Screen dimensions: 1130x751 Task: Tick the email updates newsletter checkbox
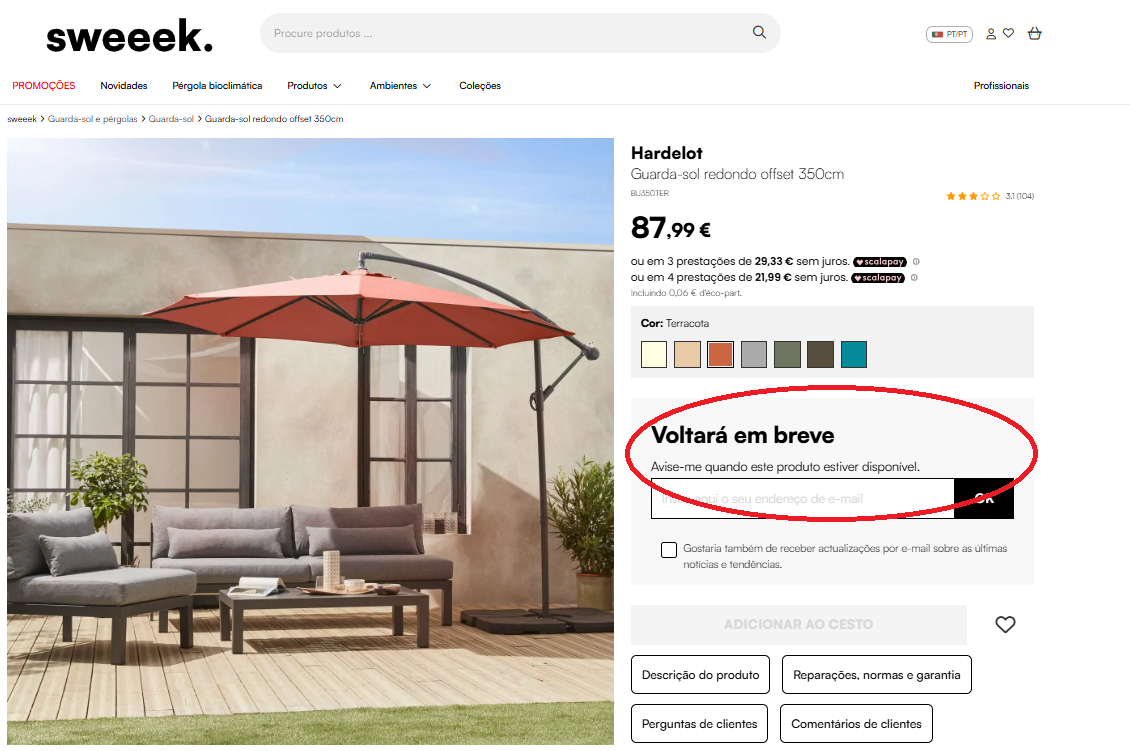(x=669, y=550)
